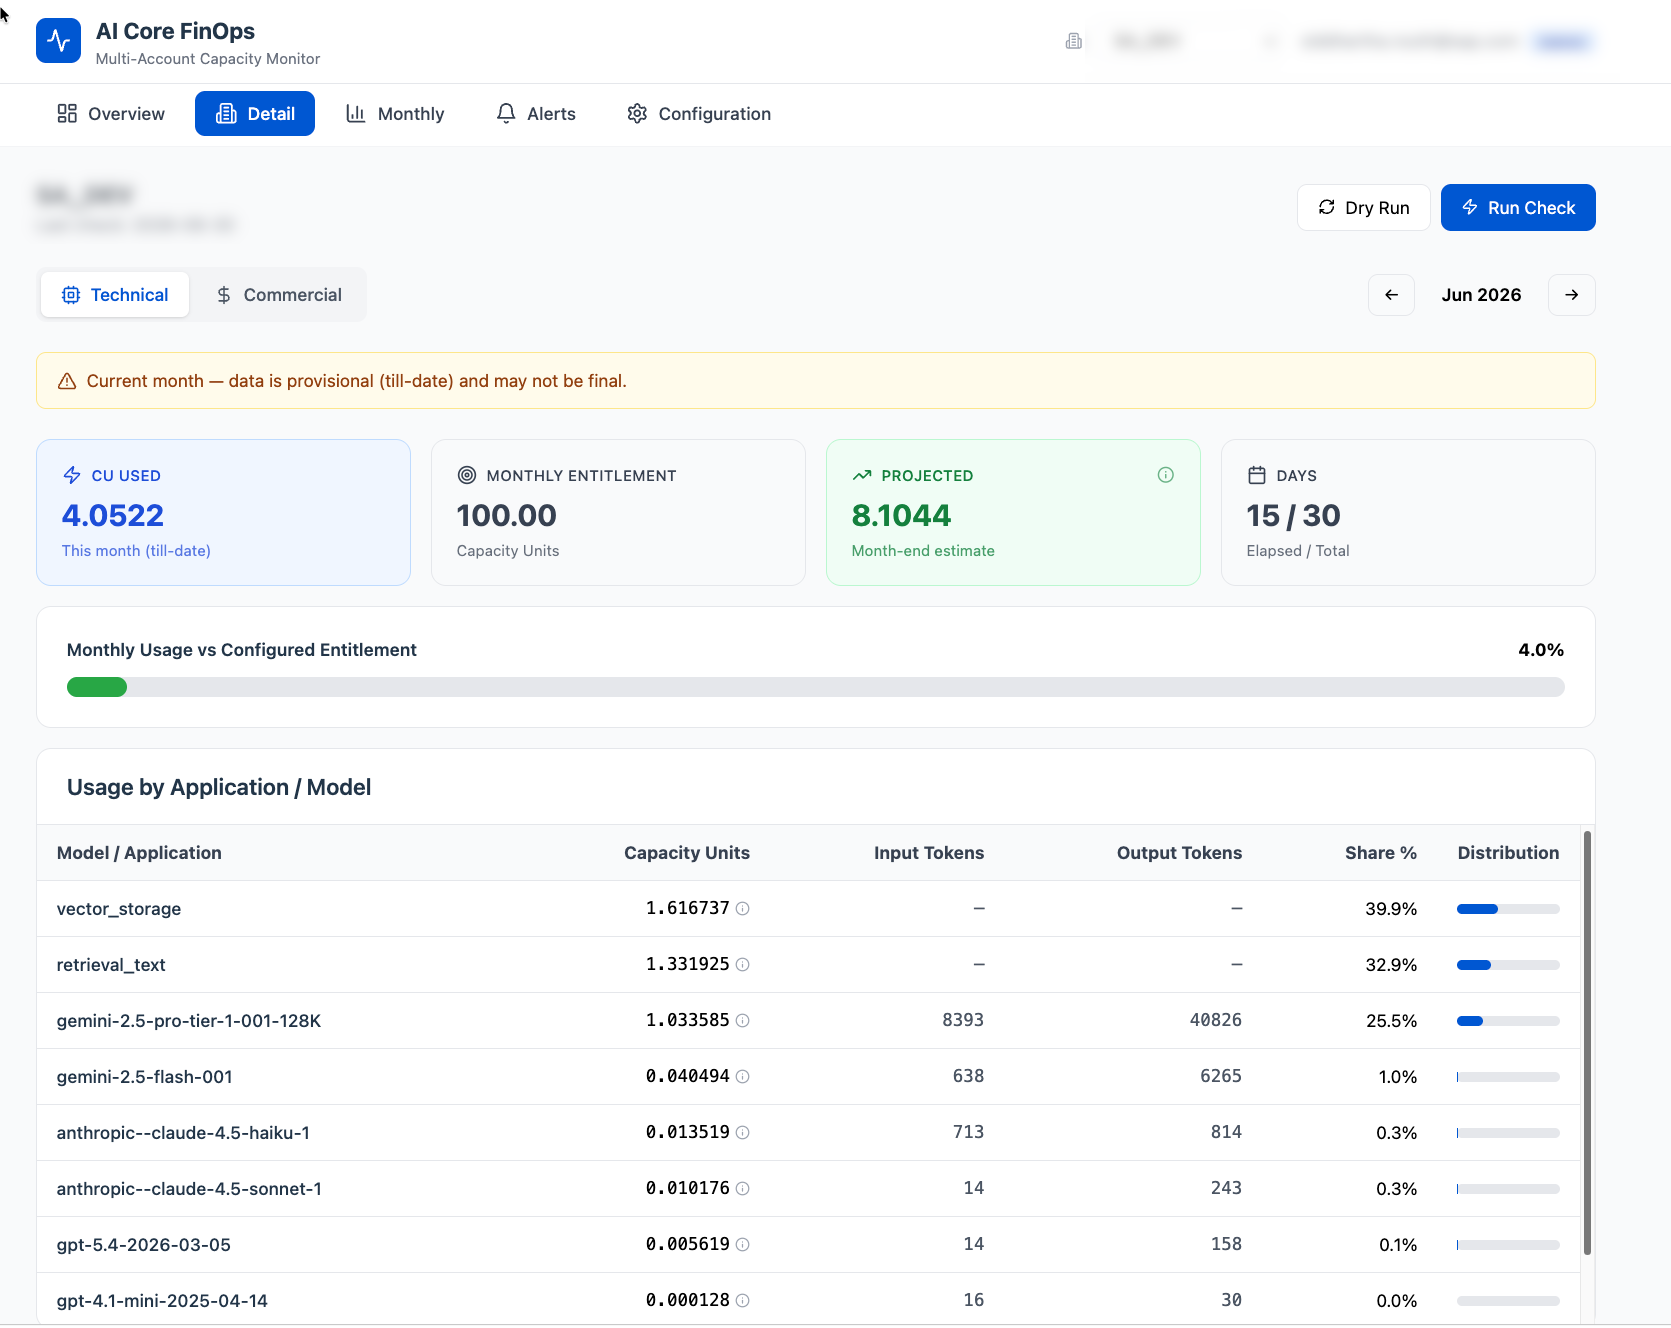Go to next month arrow
This screenshot has width=1671, height=1328.
(x=1572, y=295)
